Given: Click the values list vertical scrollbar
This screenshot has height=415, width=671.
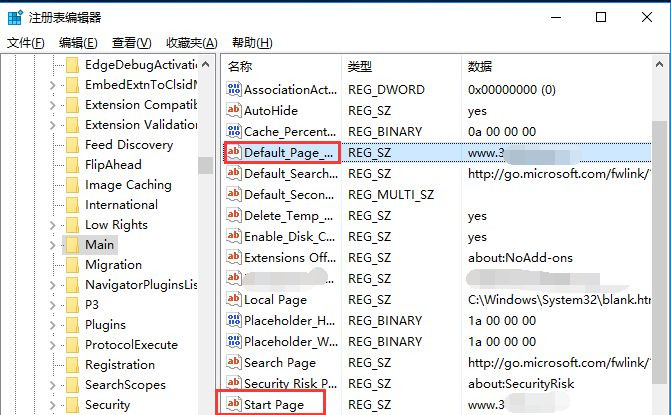Looking at the screenshot, I should coord(659,250).
